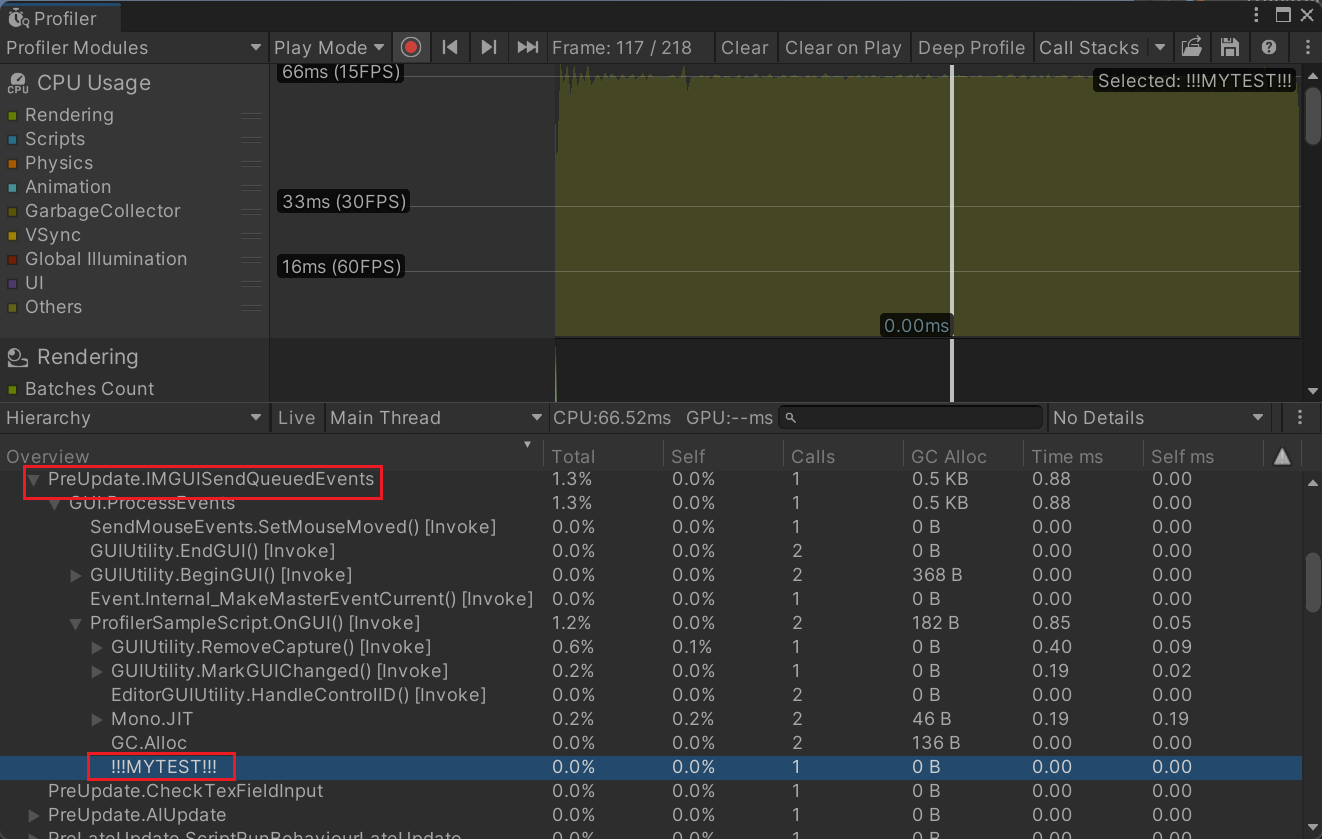Go to next frame button
This screenshot has height=839, width=1322.
coord(488,47)
